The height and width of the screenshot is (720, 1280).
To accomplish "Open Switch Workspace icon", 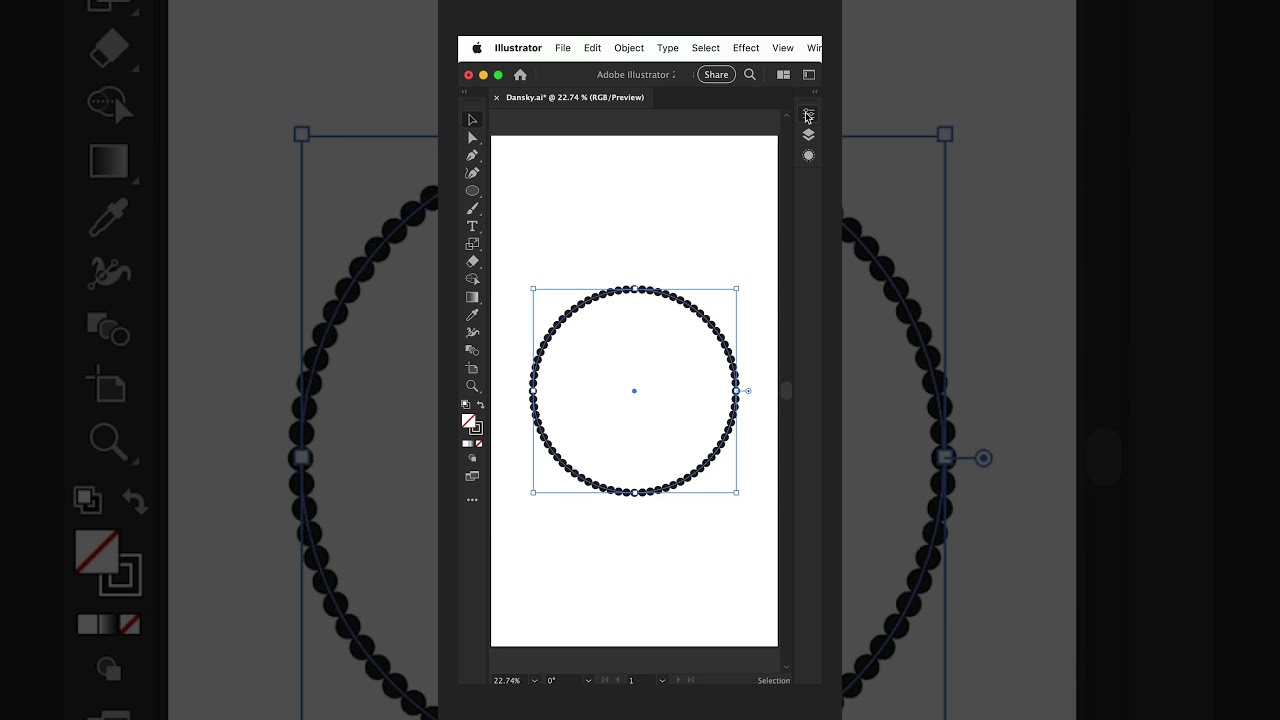I will coord(809,74).
